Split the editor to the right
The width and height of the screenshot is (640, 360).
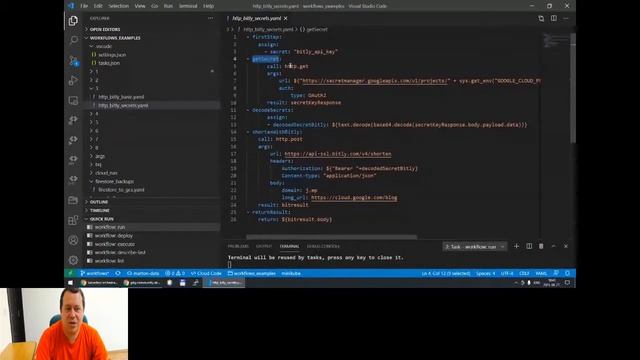tap(553, 18)
